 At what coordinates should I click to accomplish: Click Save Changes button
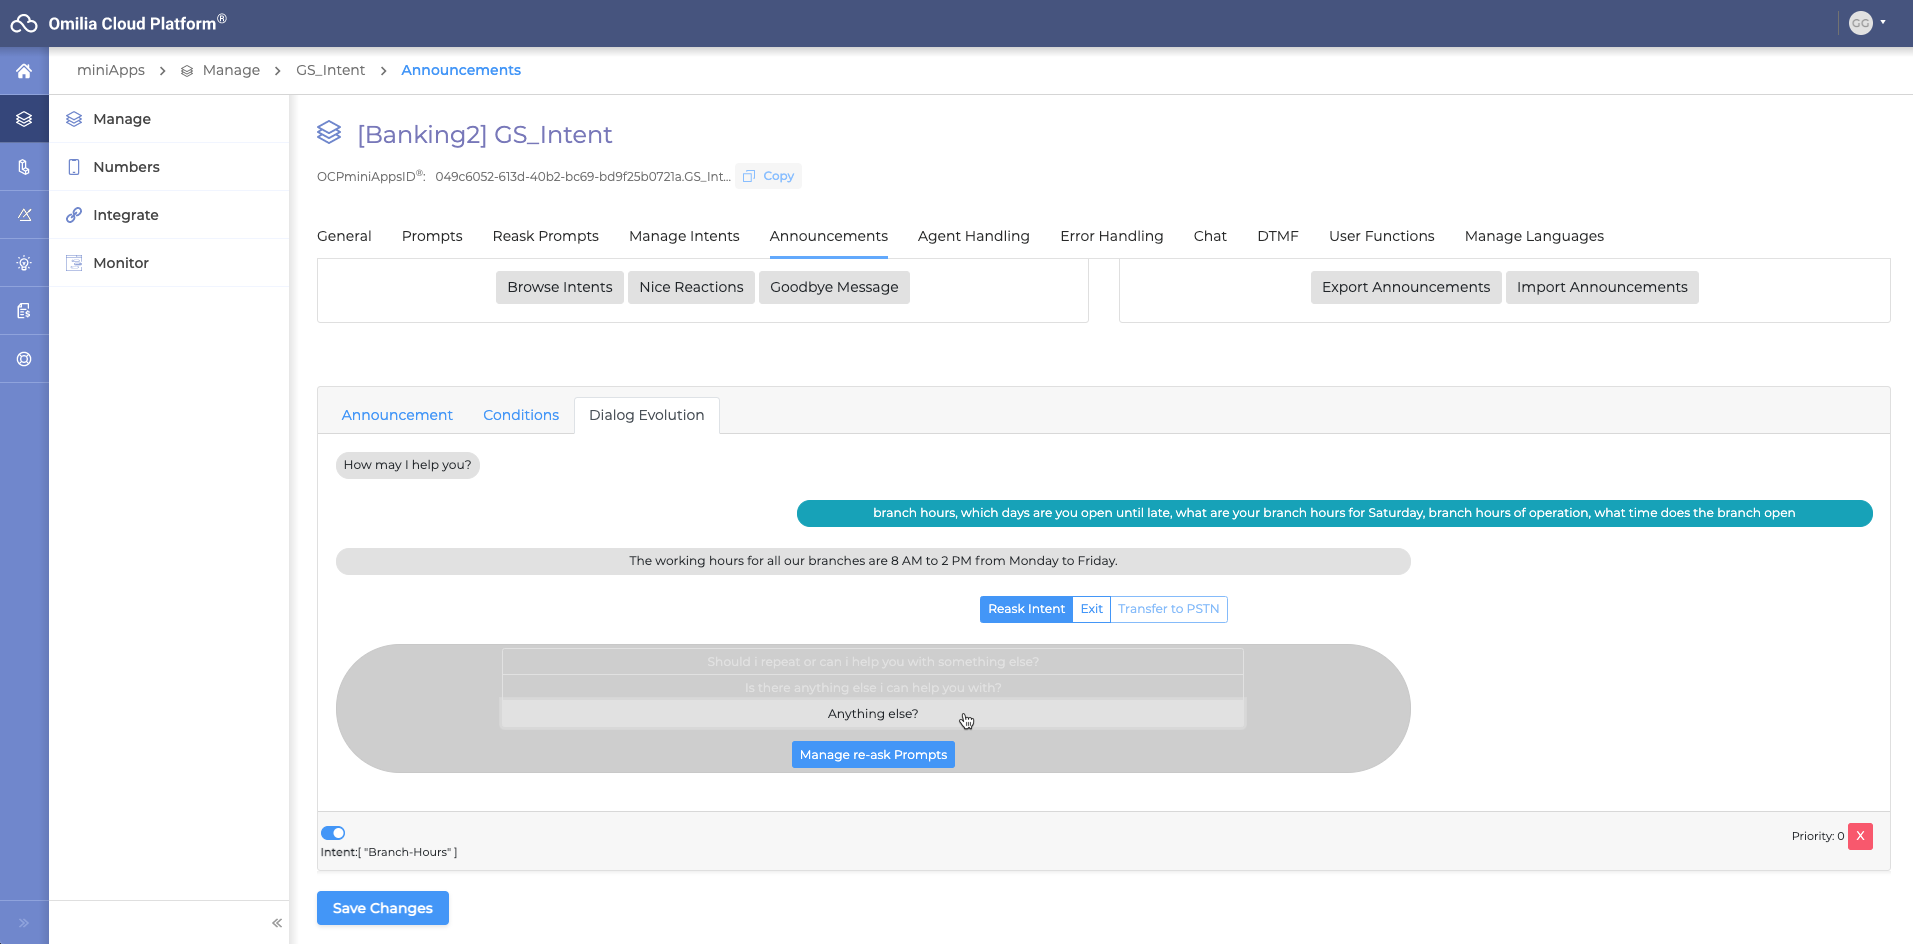click(383, 908)
